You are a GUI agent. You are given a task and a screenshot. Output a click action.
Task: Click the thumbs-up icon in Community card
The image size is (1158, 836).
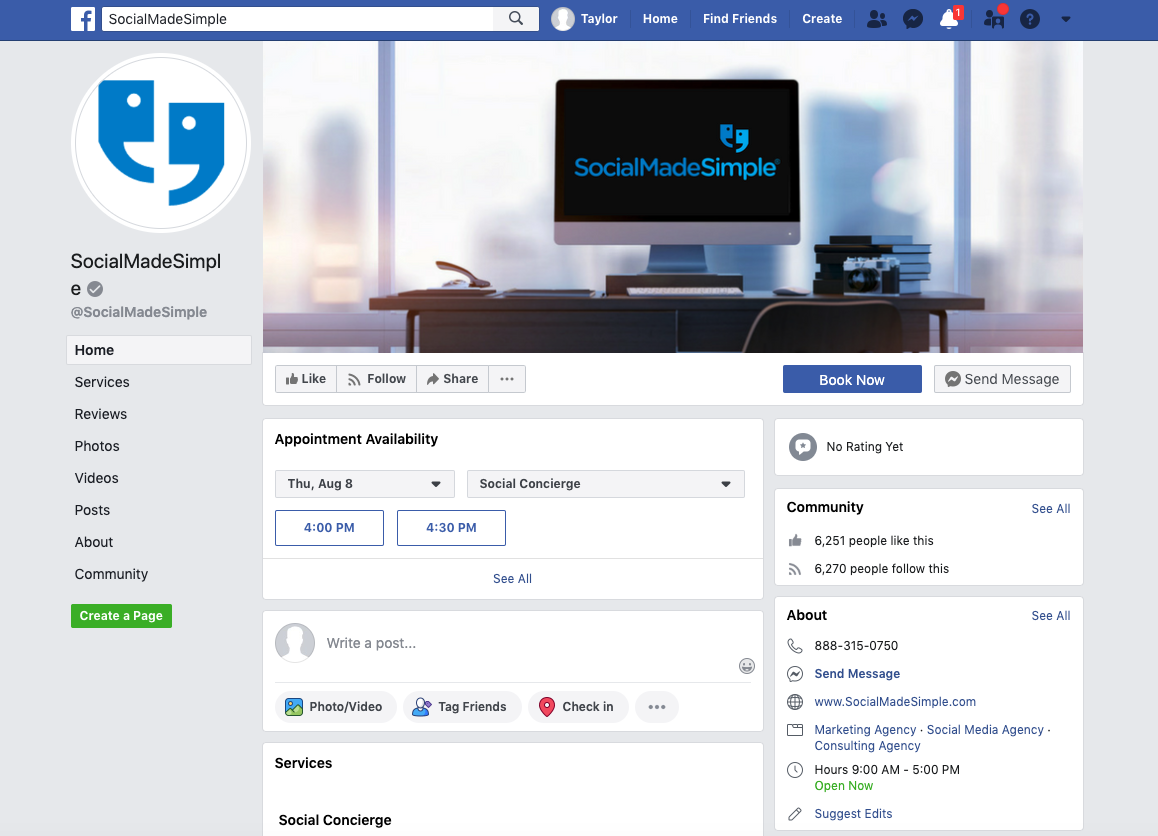click(795, 541)
